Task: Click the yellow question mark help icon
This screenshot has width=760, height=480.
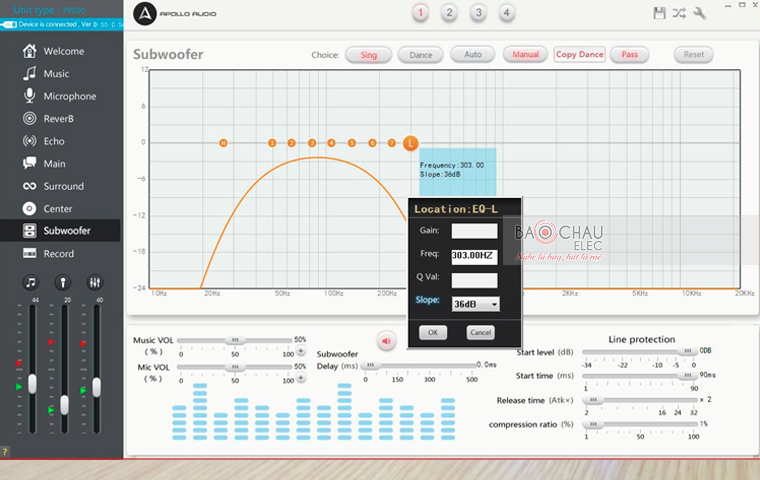Action: click(x=4, y=452)
